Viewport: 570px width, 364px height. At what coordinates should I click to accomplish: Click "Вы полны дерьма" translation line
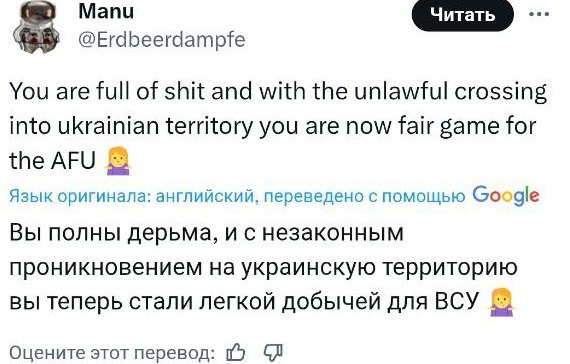[x=111, y=233]
